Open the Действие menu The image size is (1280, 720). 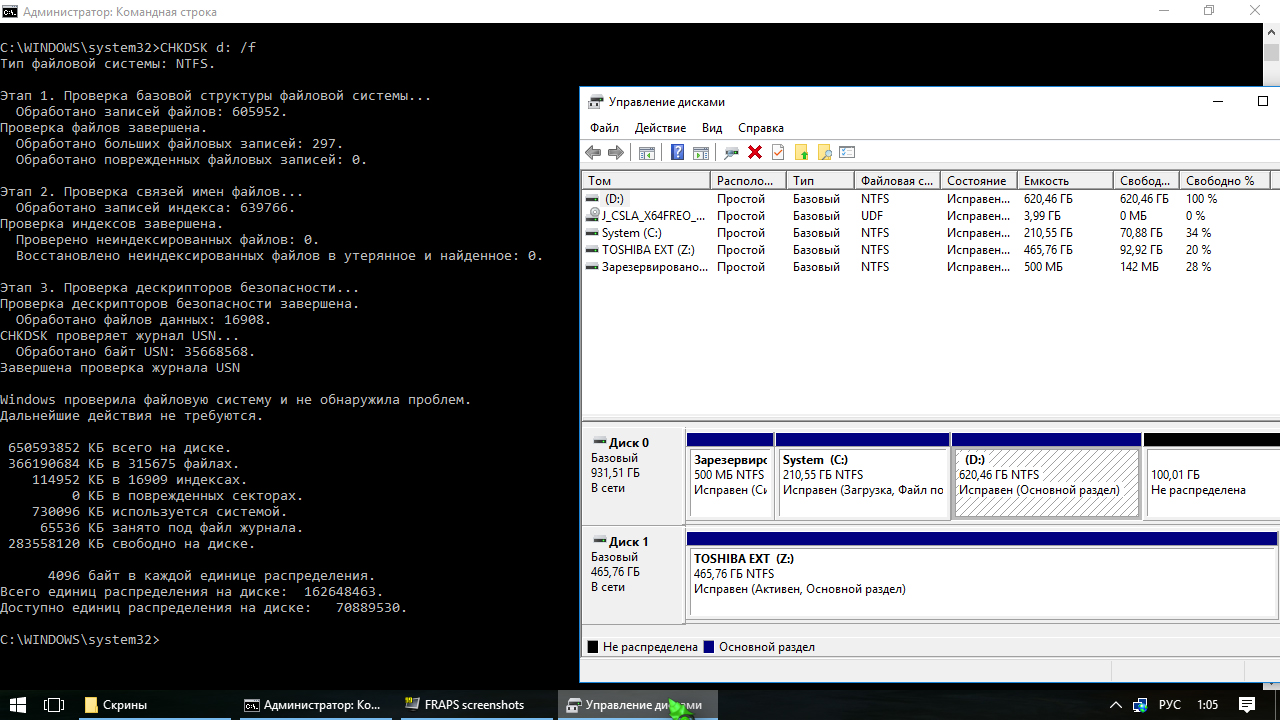(x=660, y=128)
